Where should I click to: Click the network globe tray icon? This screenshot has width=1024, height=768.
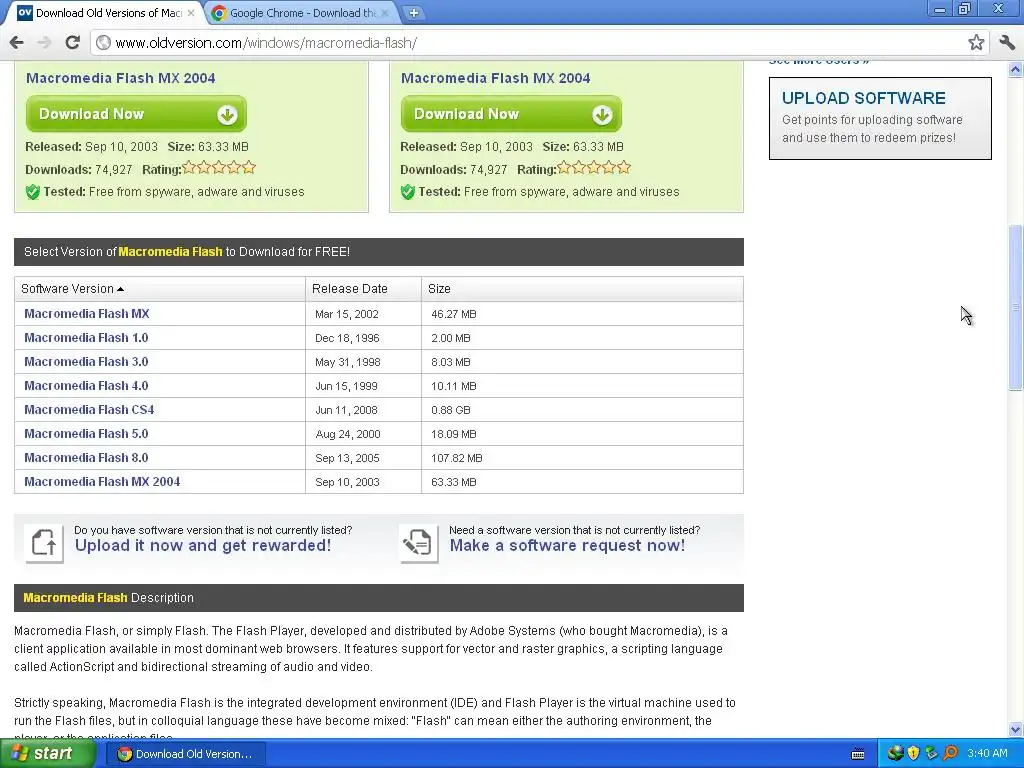(x=895, y=754)
